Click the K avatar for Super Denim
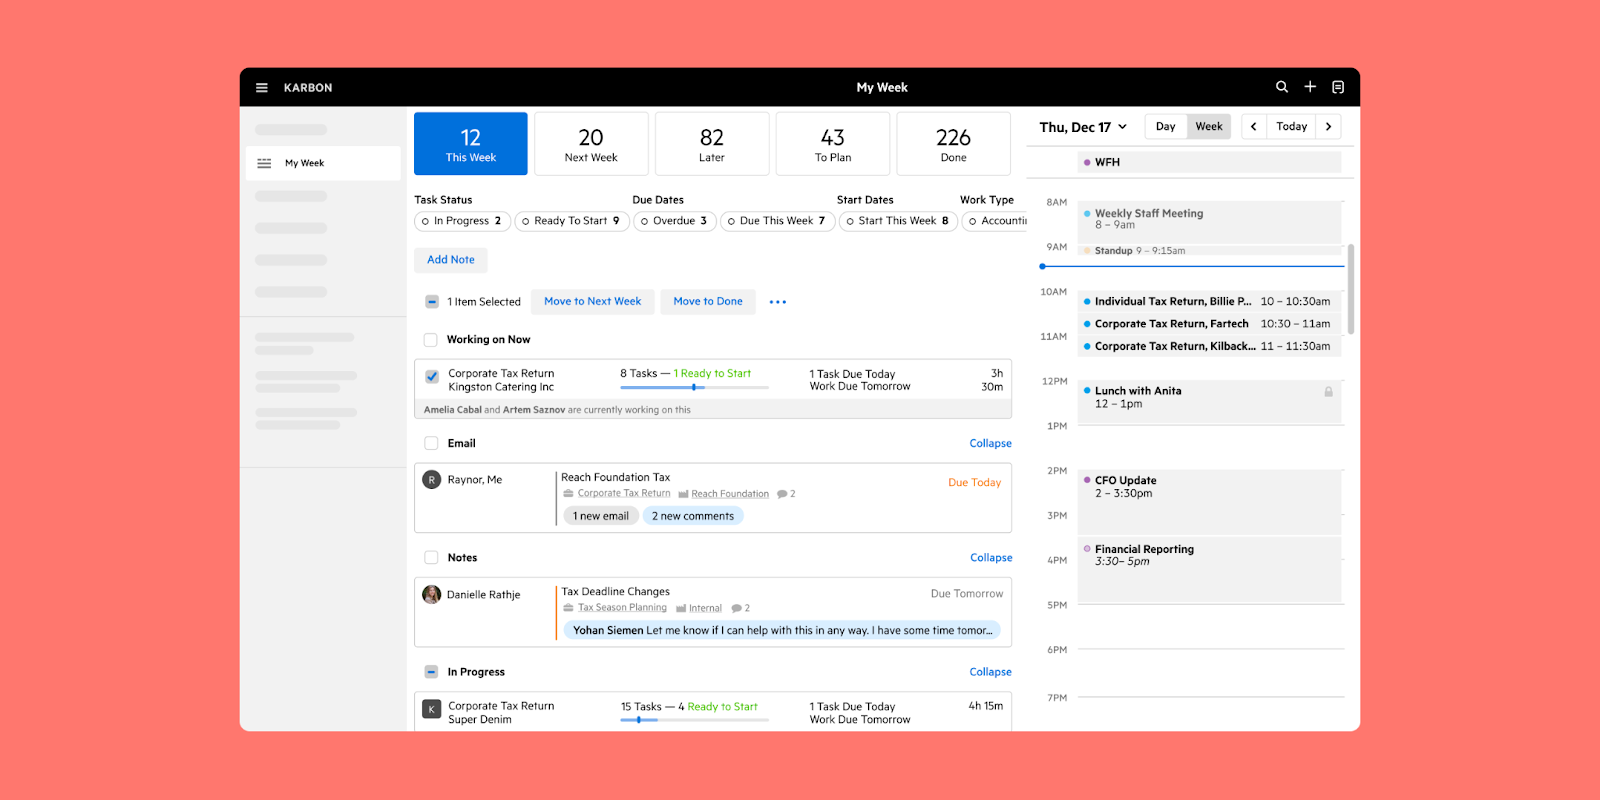 point(432,709)
